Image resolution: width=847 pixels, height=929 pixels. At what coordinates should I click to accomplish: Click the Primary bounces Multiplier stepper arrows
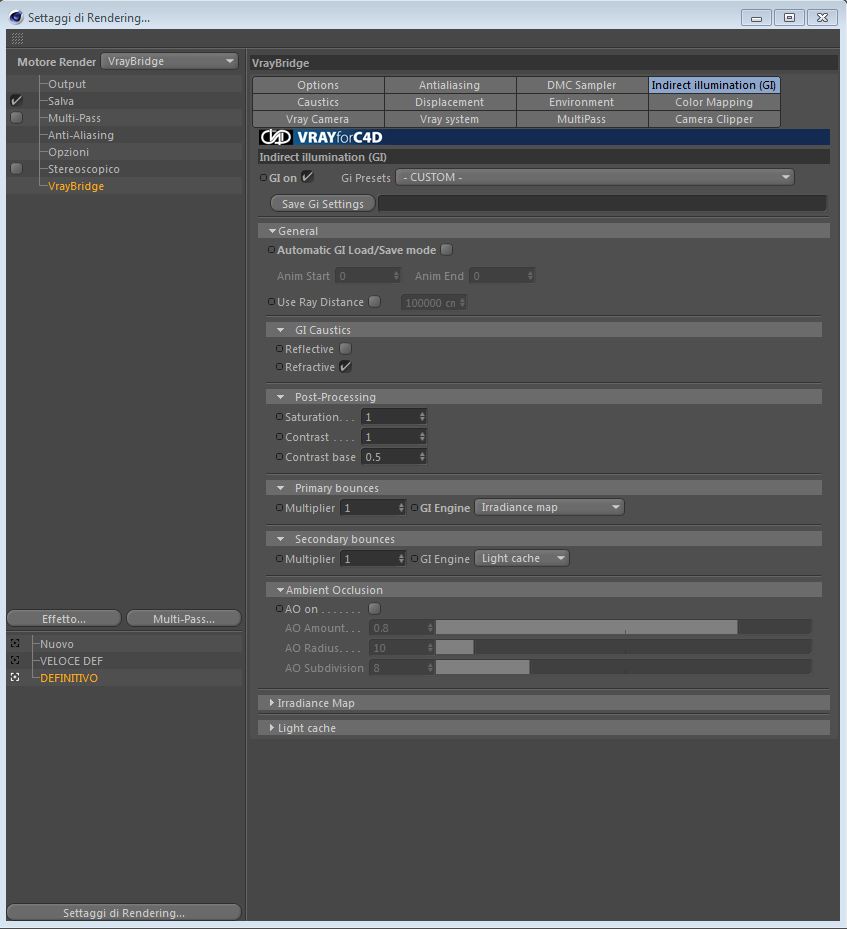[x=401, y=508]
